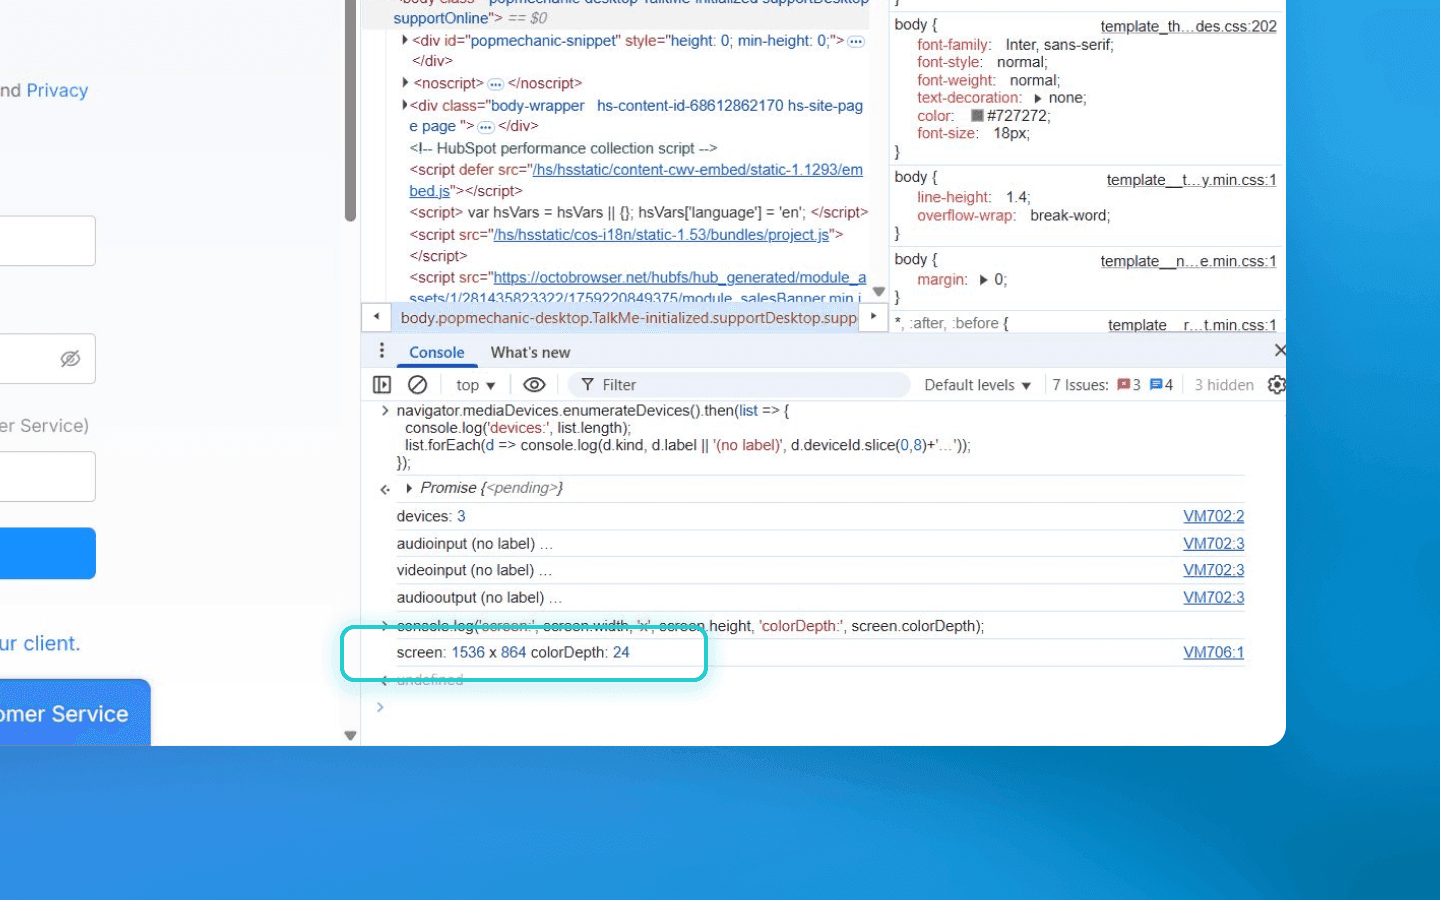Open the console drawer three-dot menu

tap(381, 351)
